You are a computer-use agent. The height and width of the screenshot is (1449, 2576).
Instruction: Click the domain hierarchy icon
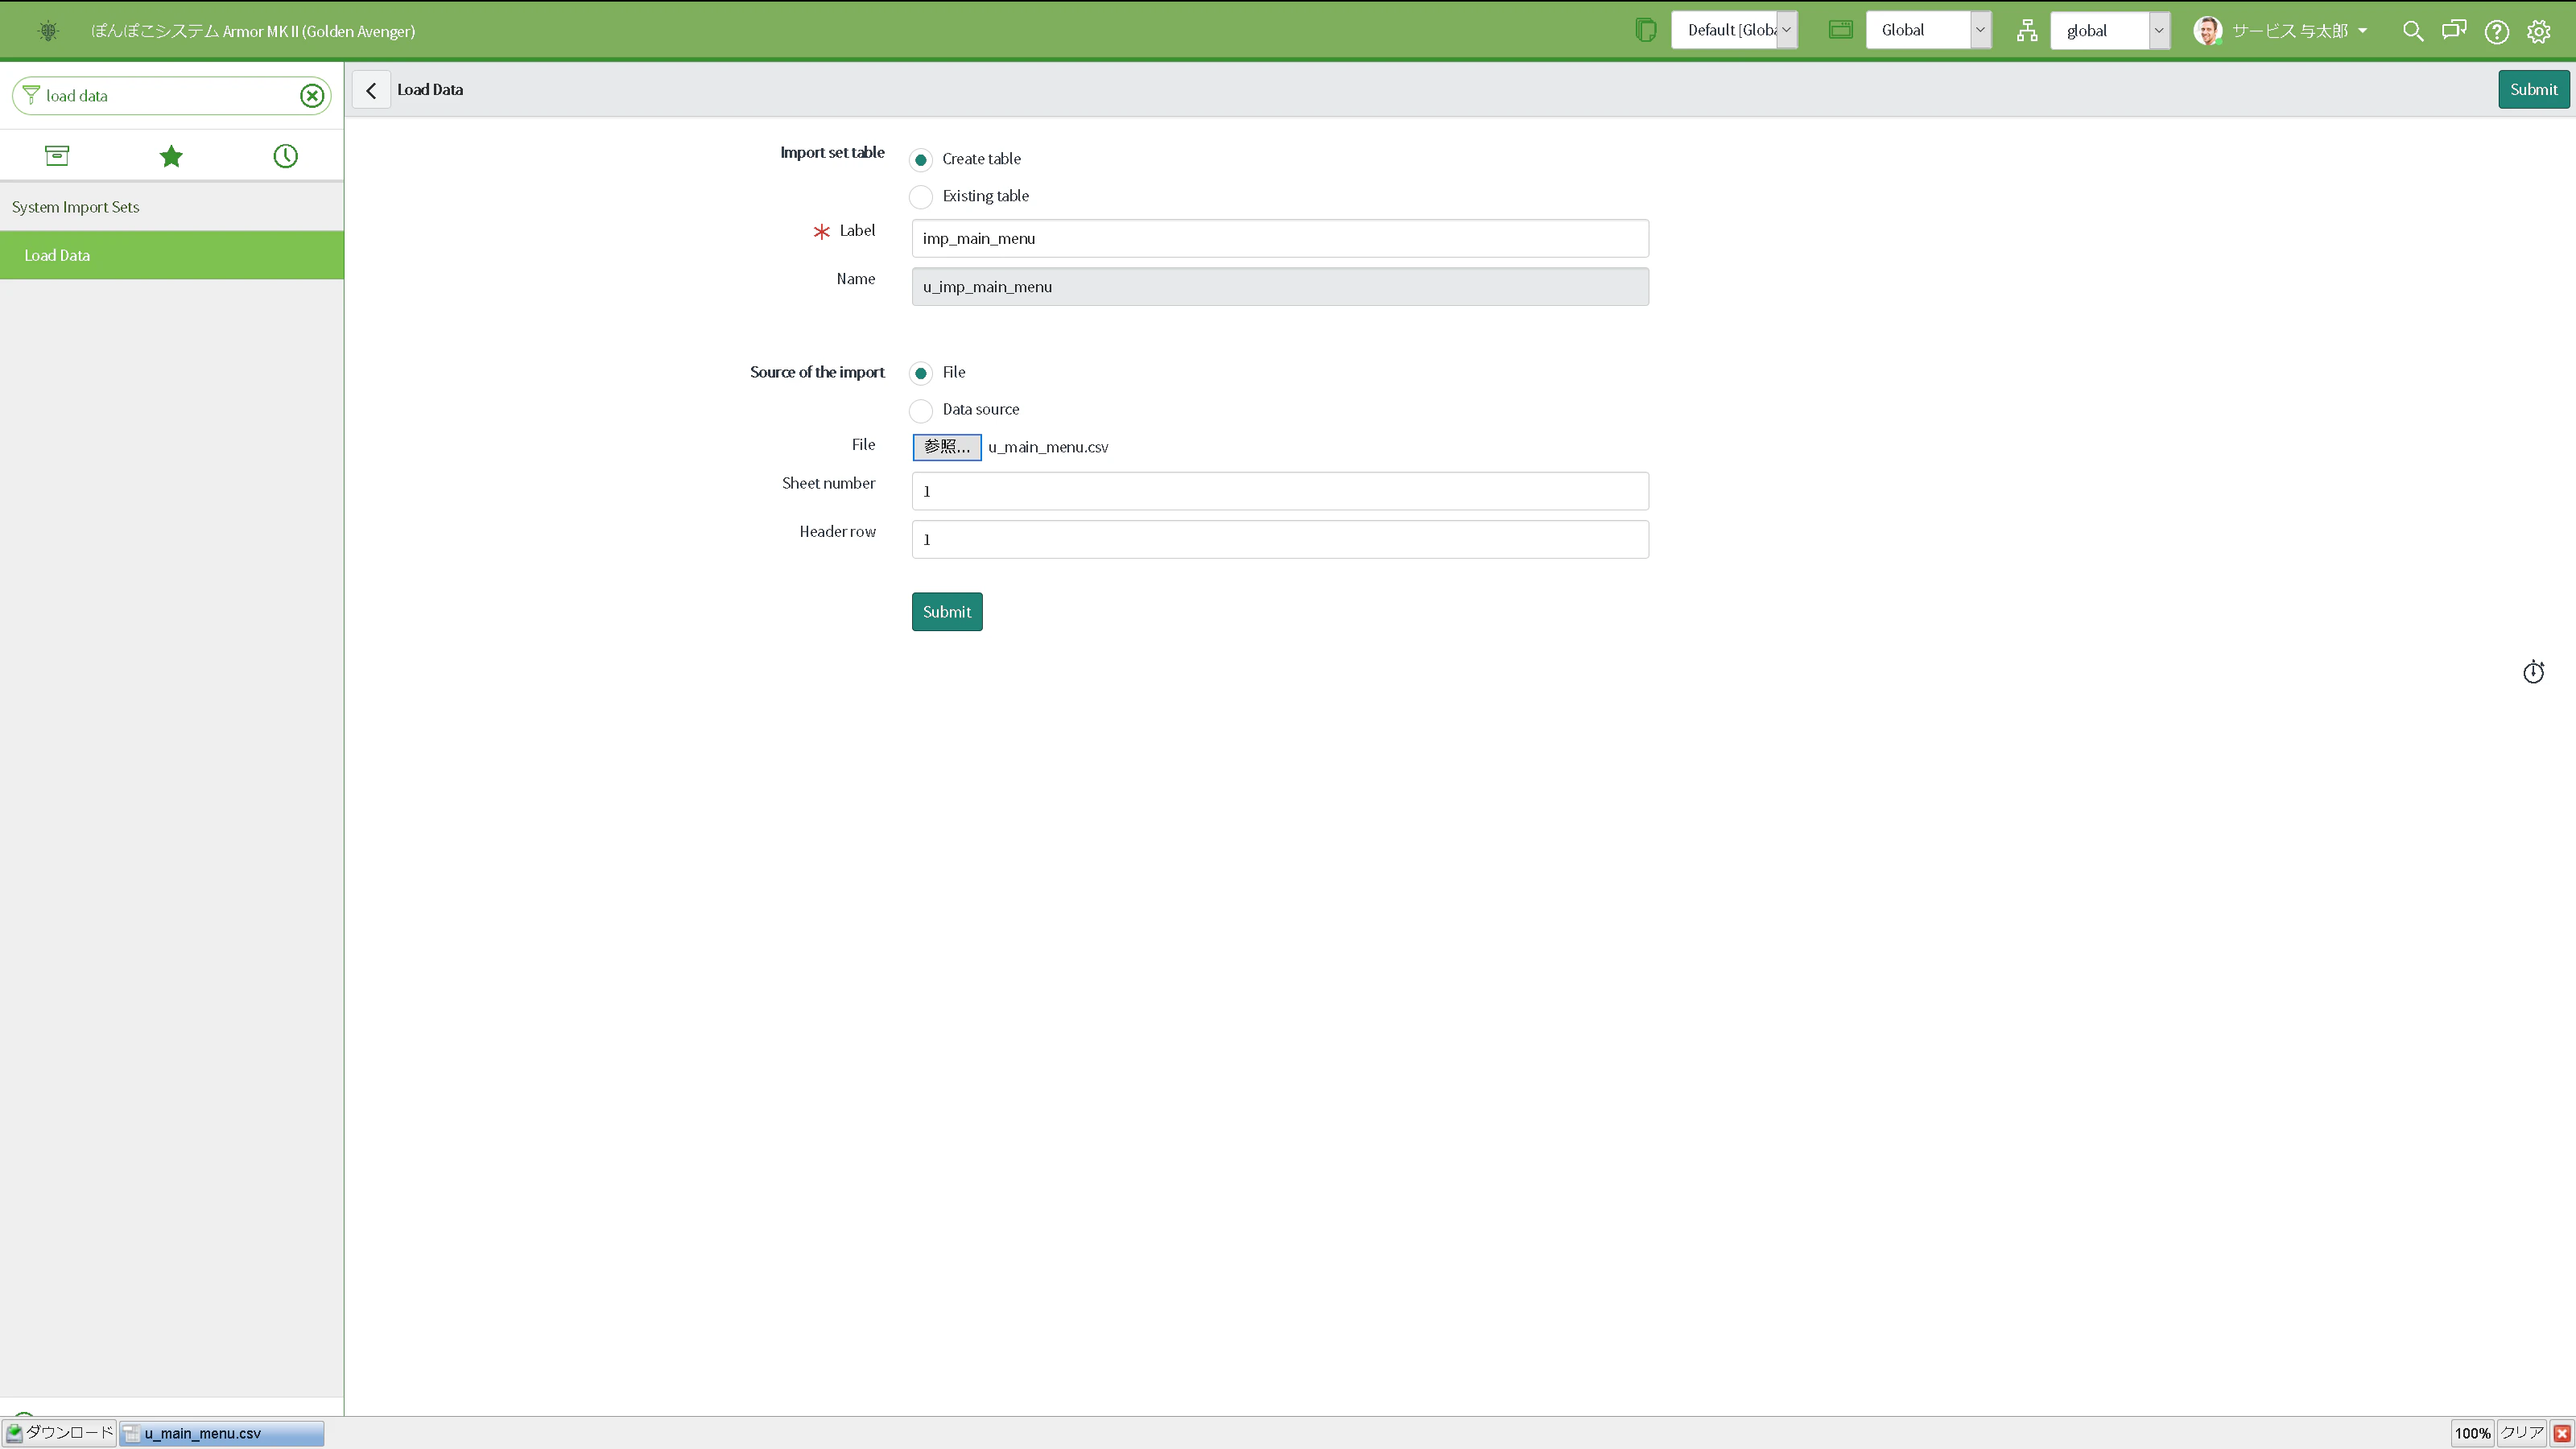tap(2027, 31)
